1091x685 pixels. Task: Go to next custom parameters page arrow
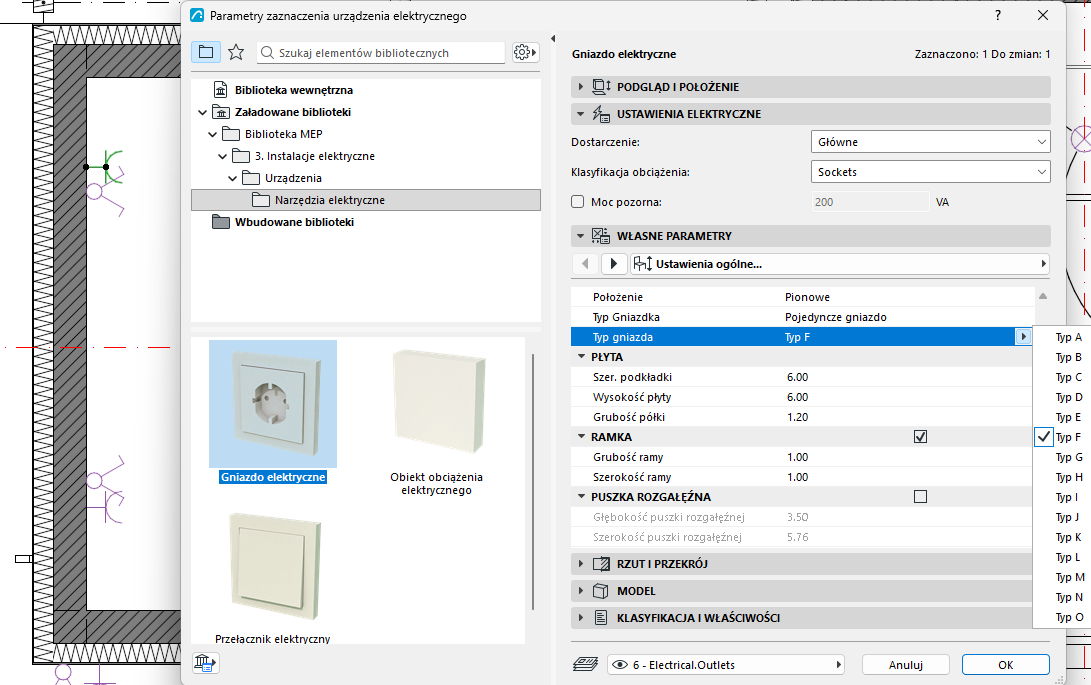(613, 264)
